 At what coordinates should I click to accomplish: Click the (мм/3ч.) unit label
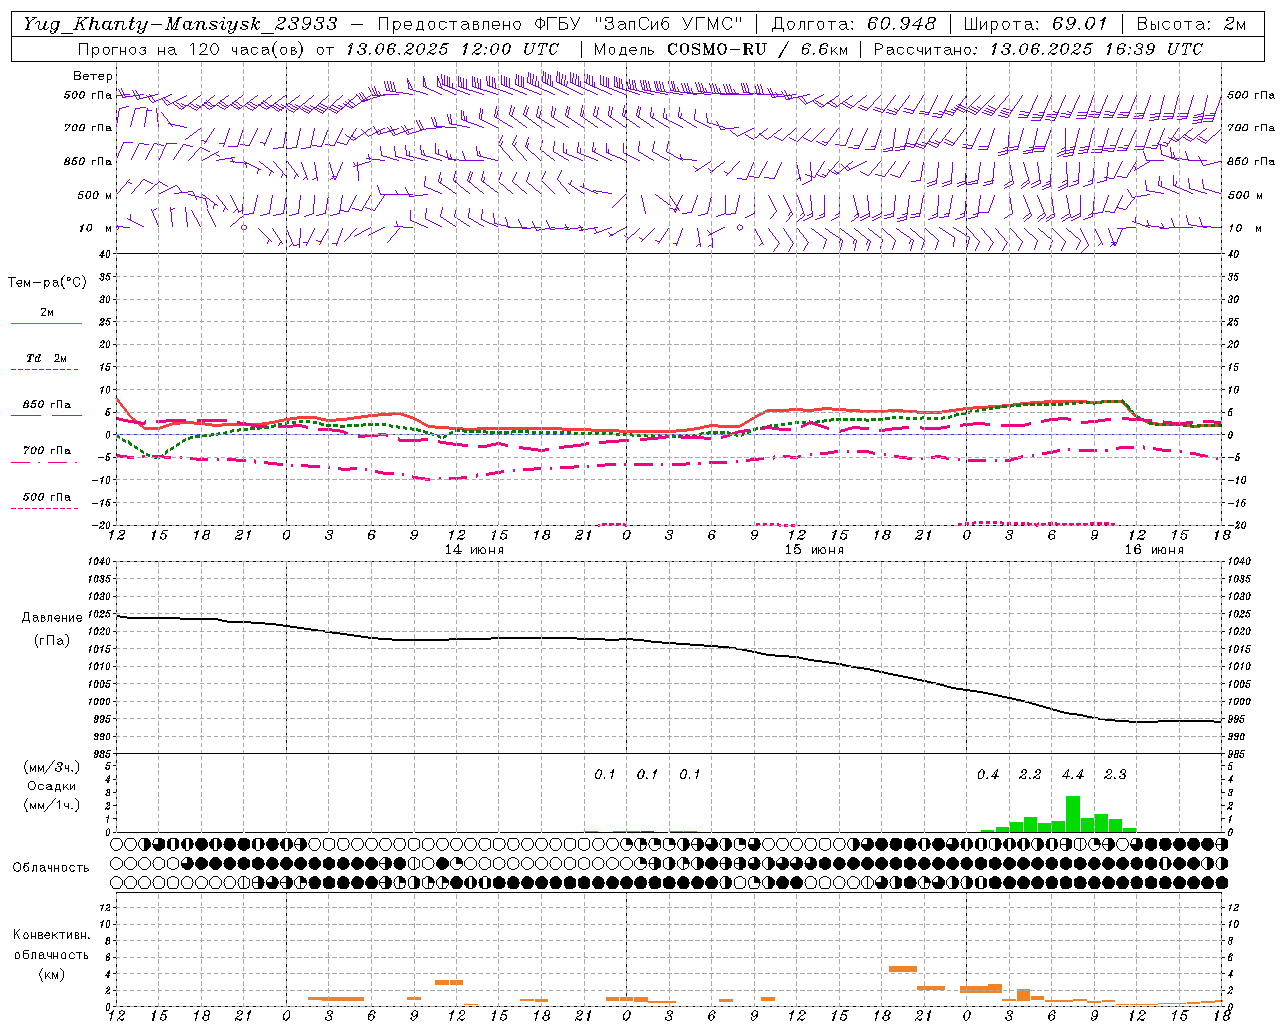click(52, 767)
